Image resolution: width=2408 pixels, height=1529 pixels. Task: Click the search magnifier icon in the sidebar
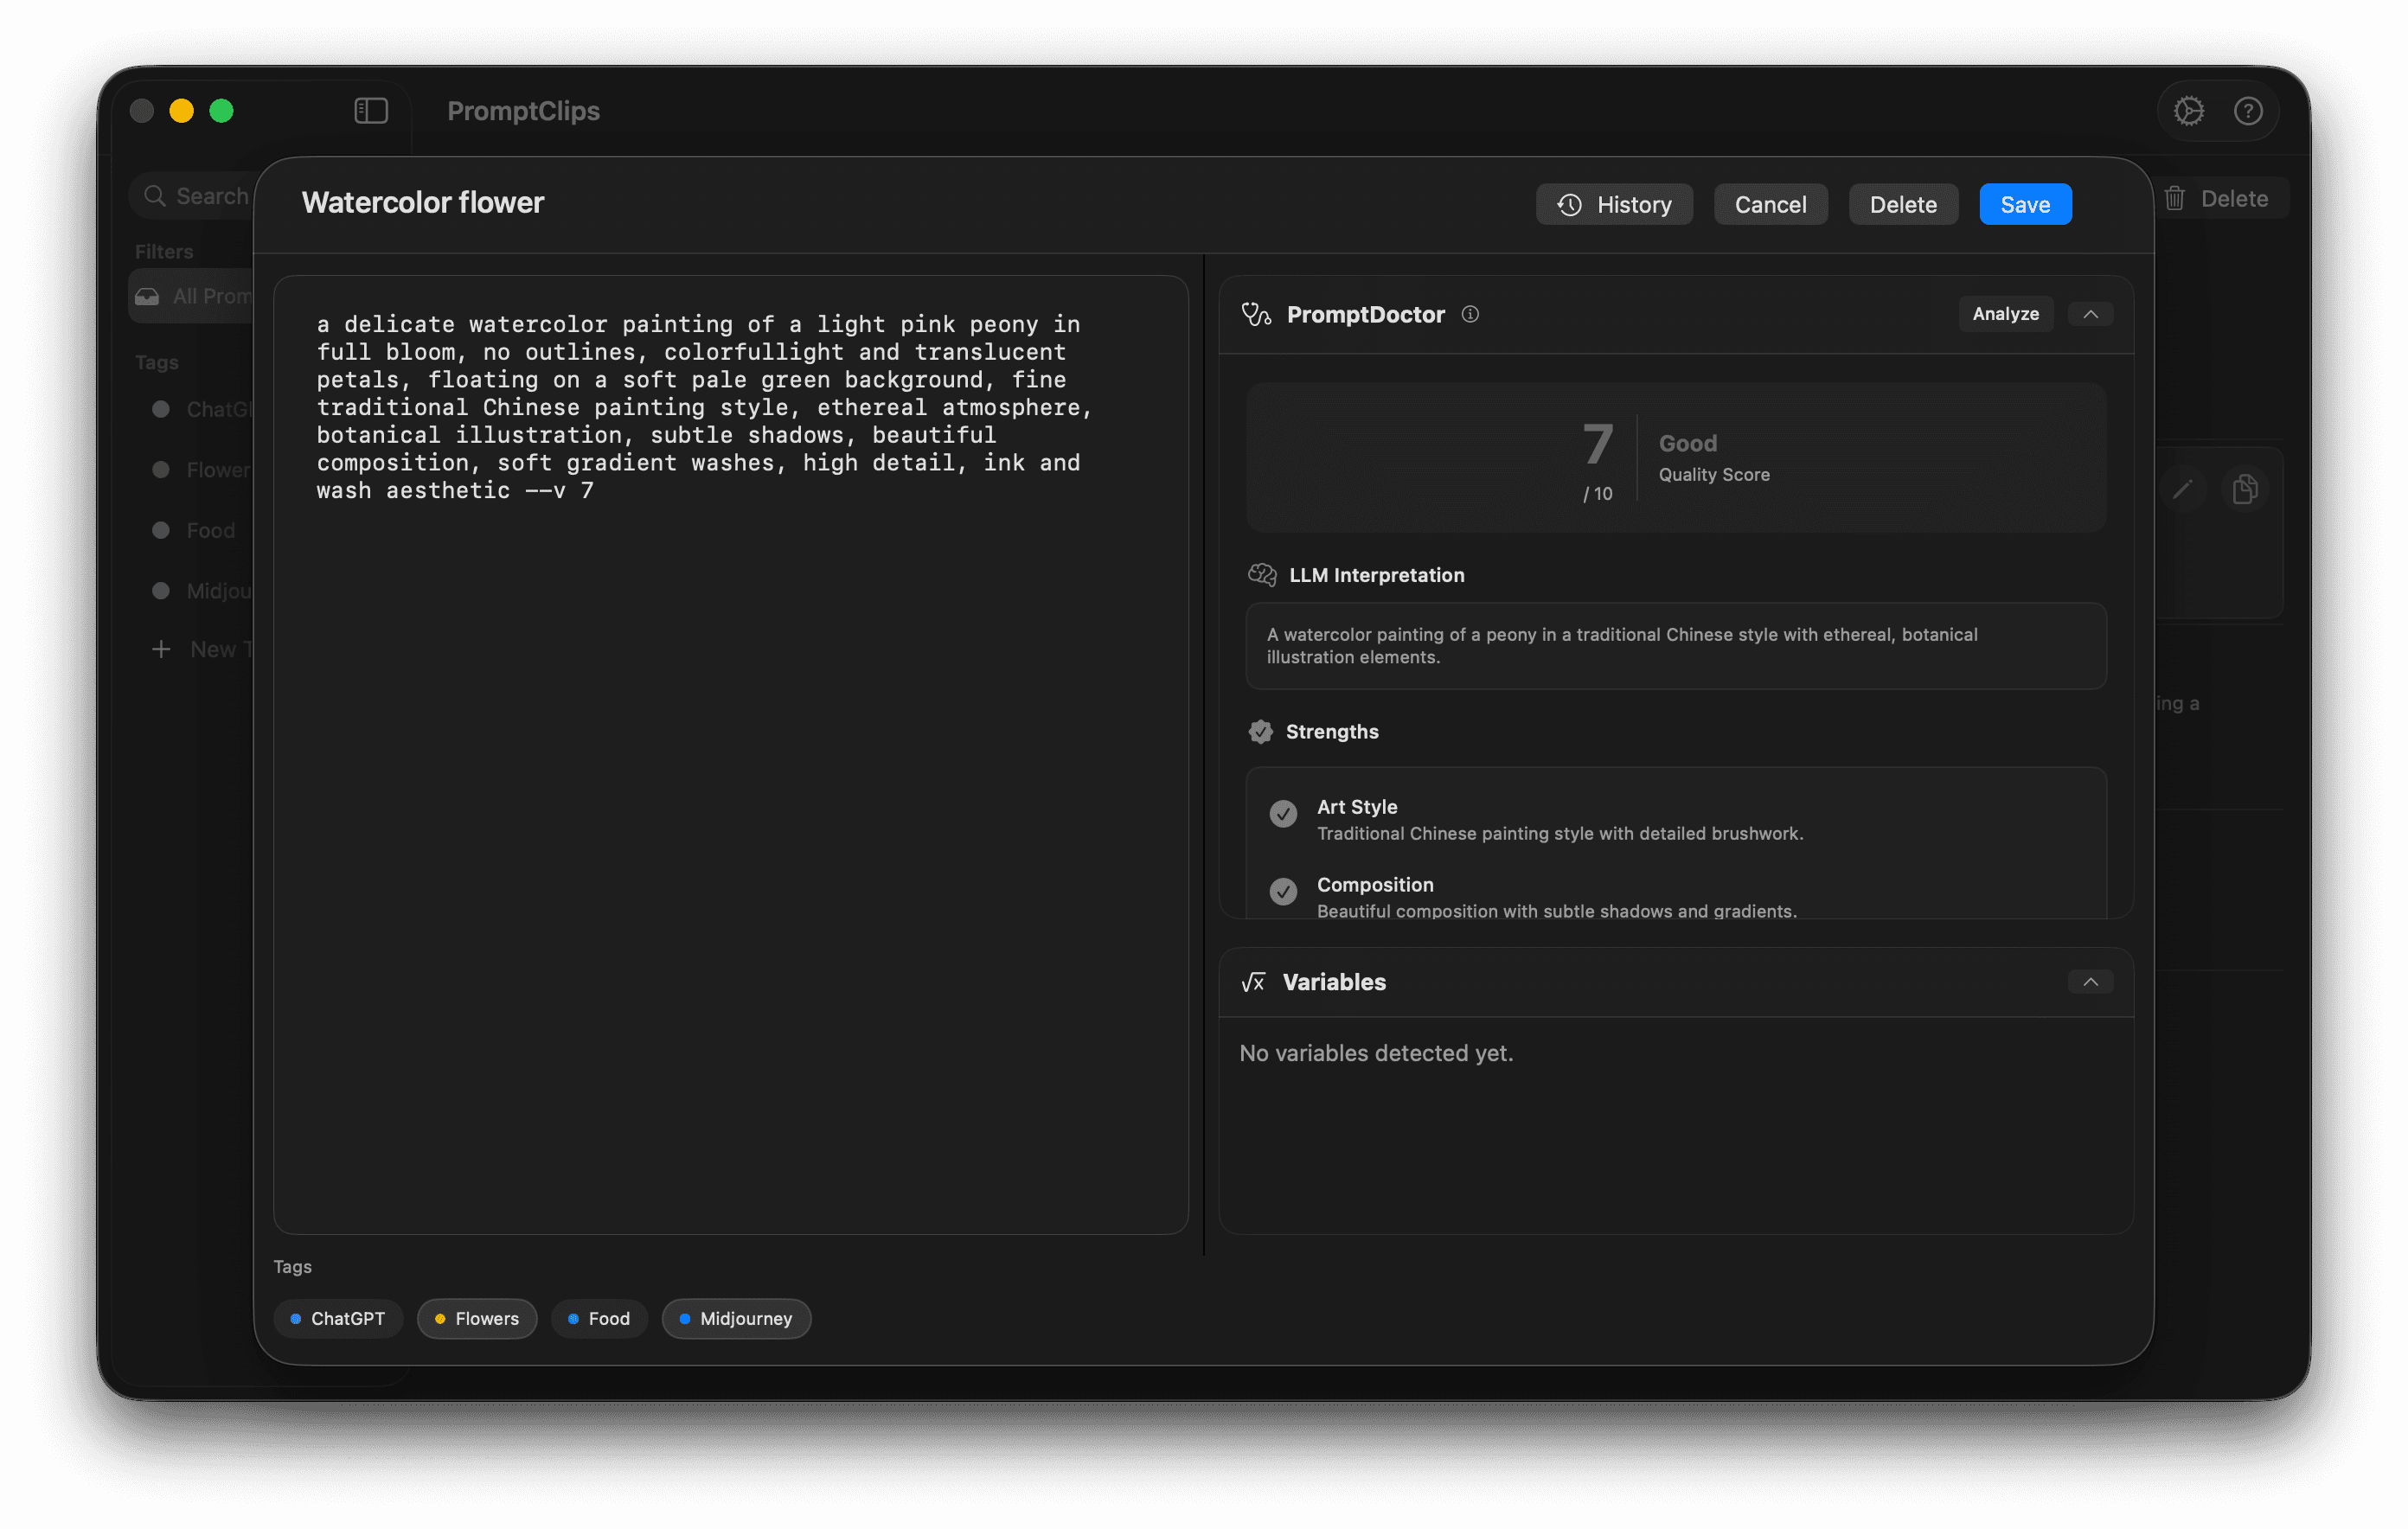pos(155,195)
